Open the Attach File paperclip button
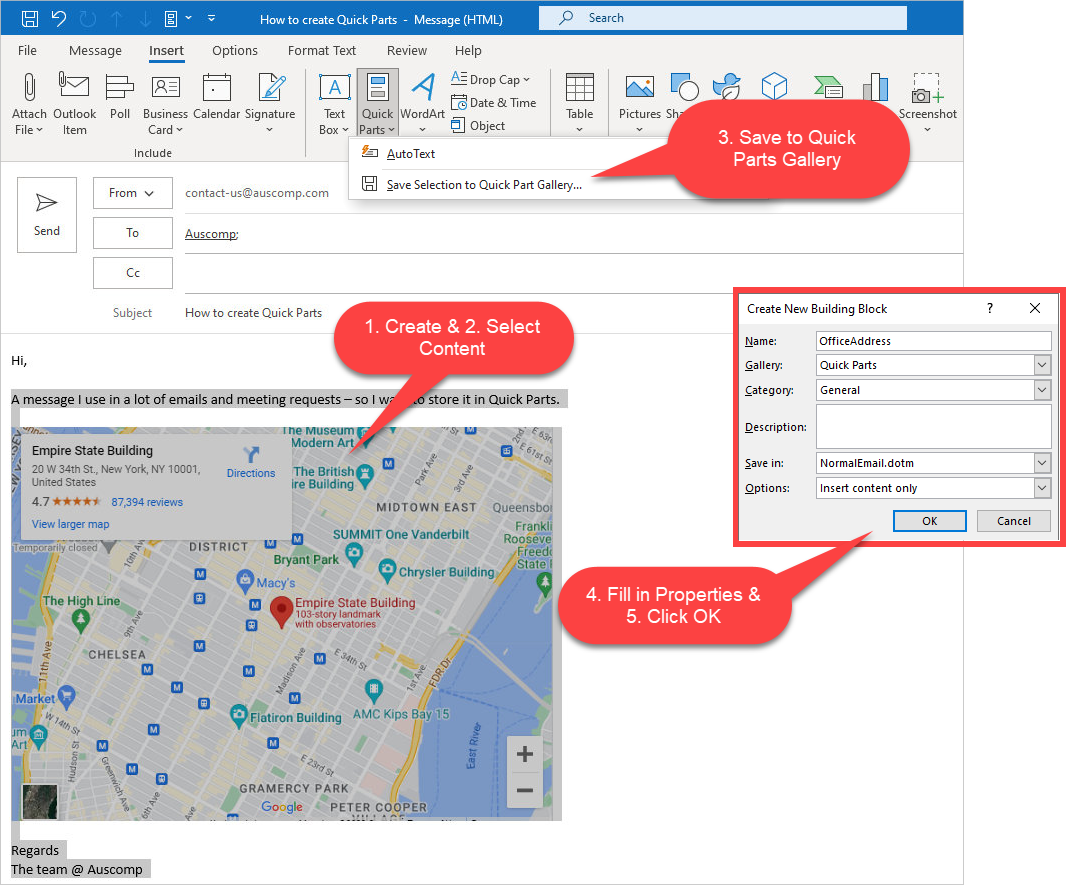 coord(29,103)
